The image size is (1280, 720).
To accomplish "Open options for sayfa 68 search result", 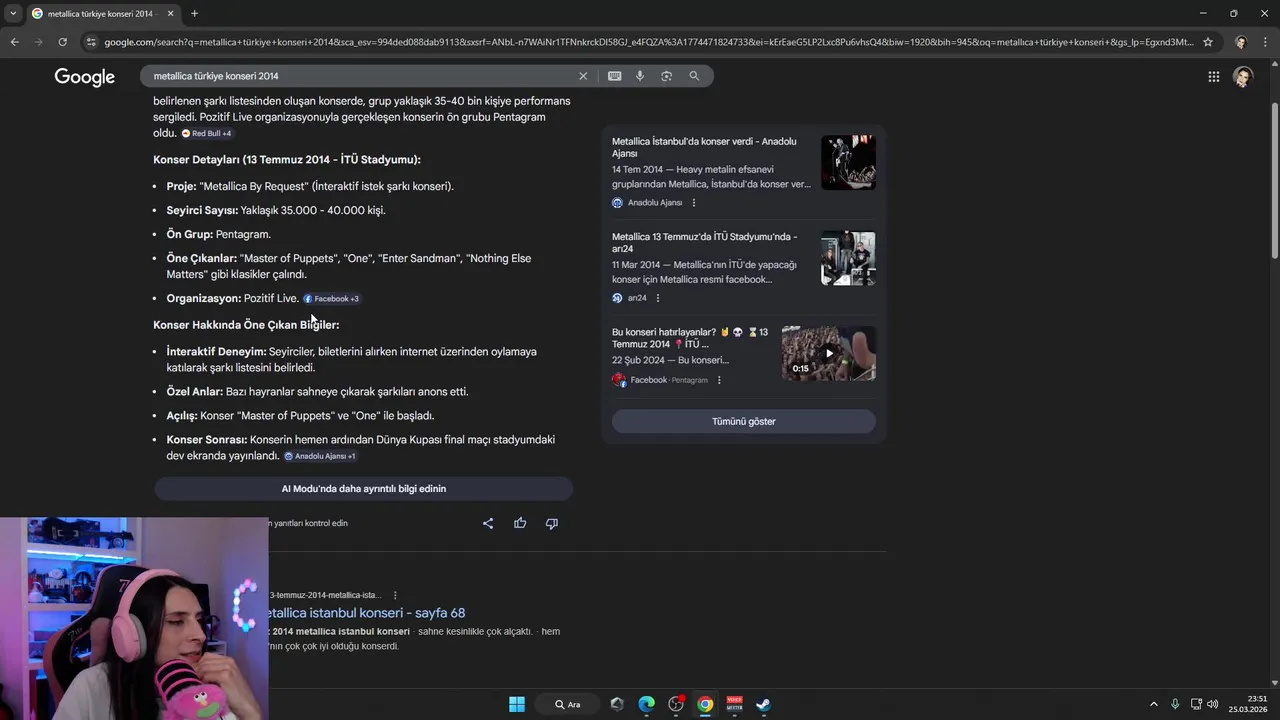I will 395,595.
